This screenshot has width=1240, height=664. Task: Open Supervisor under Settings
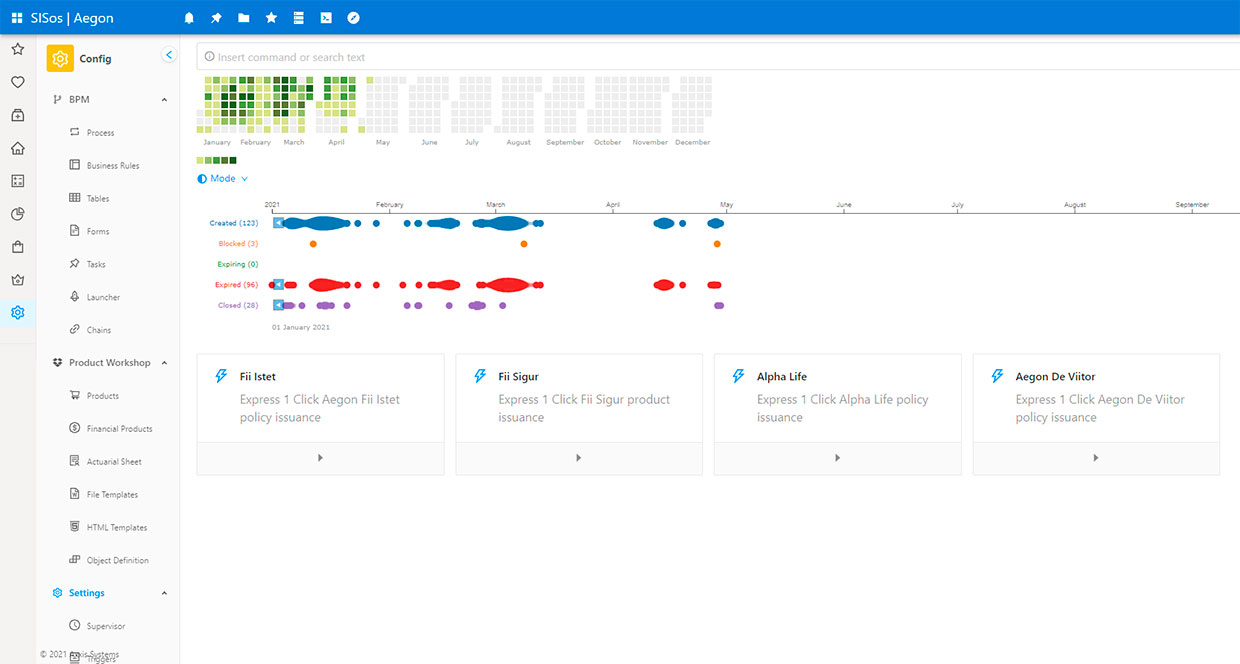[x=108, y=626]
